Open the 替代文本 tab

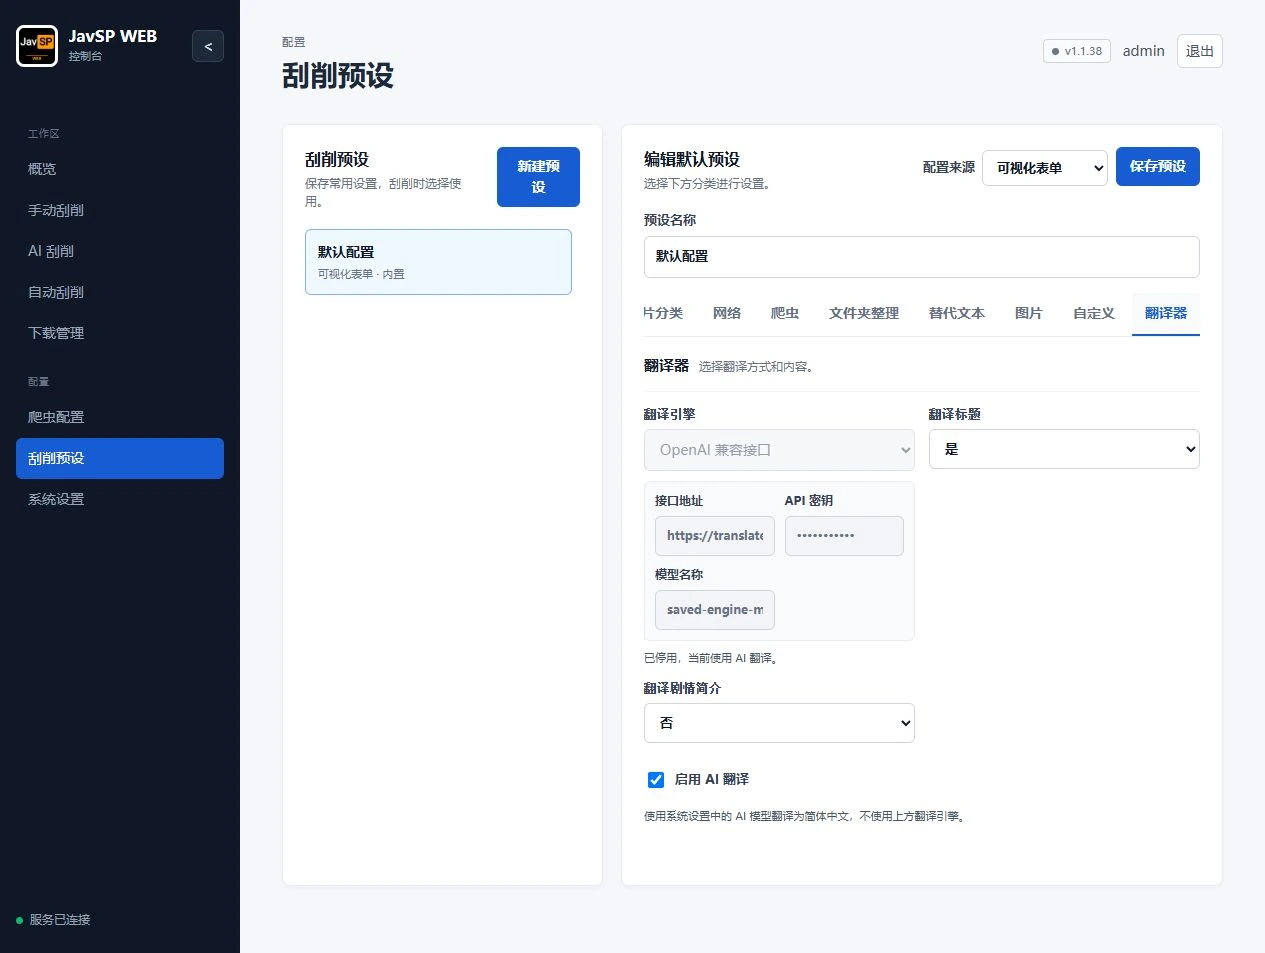point(957,313)
